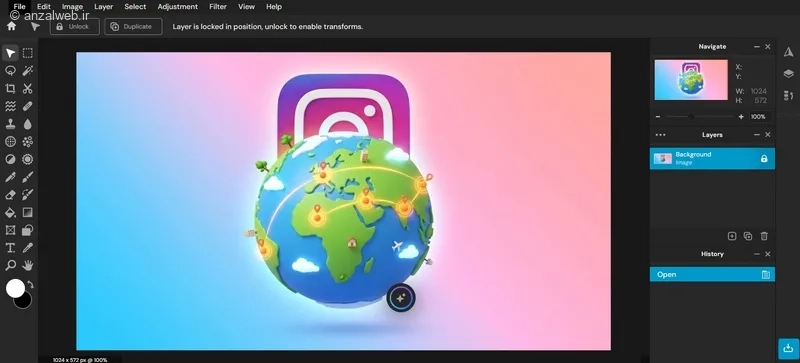Viewport: 800px width, 363px height.
Task: Select the Liquify waves tool
Action: pyautogui.click(x=10, y=106)
